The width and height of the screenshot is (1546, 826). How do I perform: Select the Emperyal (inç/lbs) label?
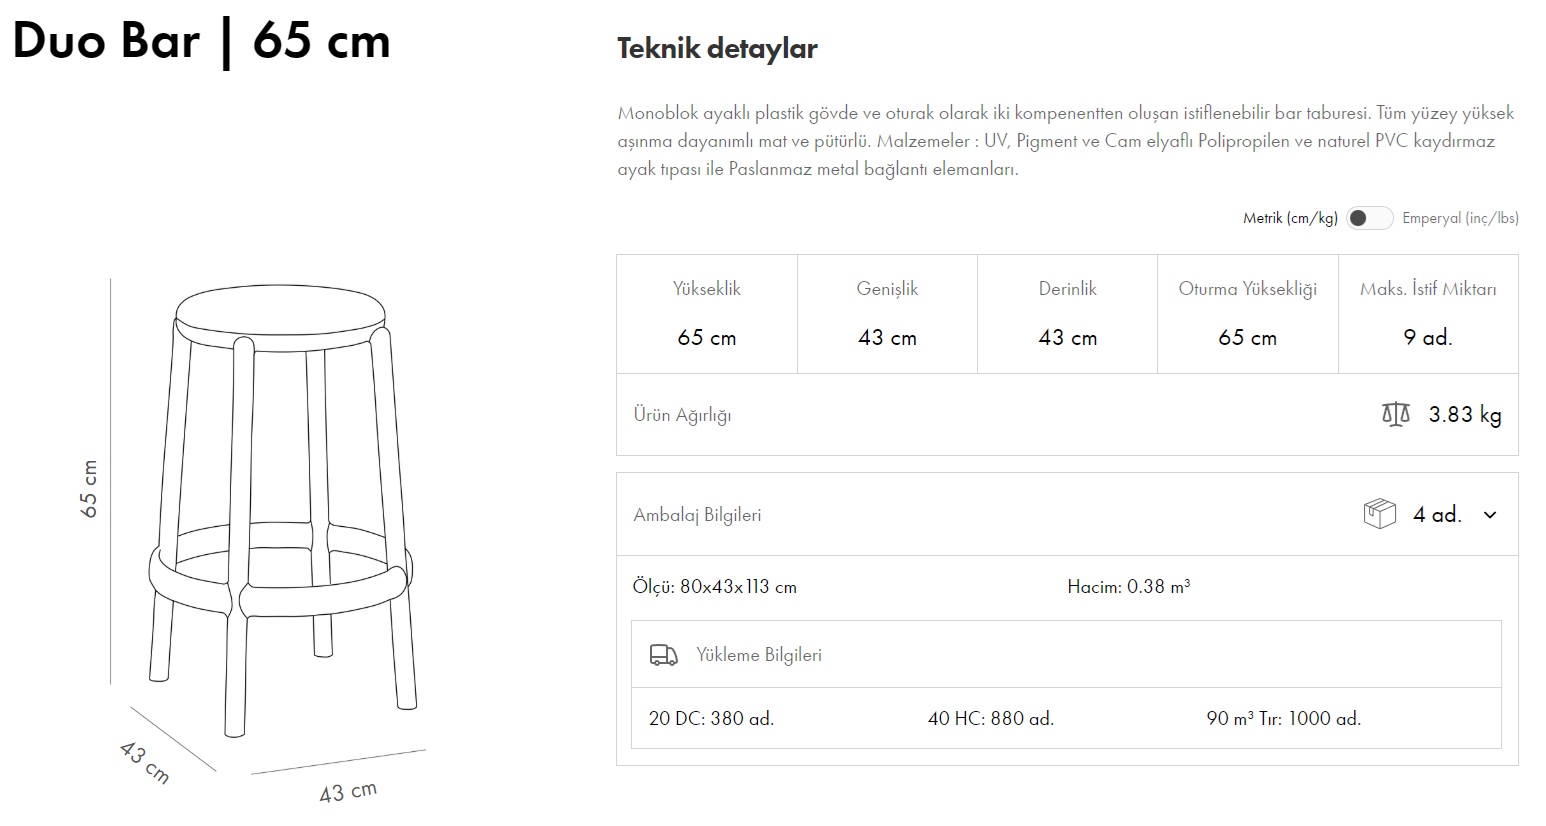pos(1459,218)
